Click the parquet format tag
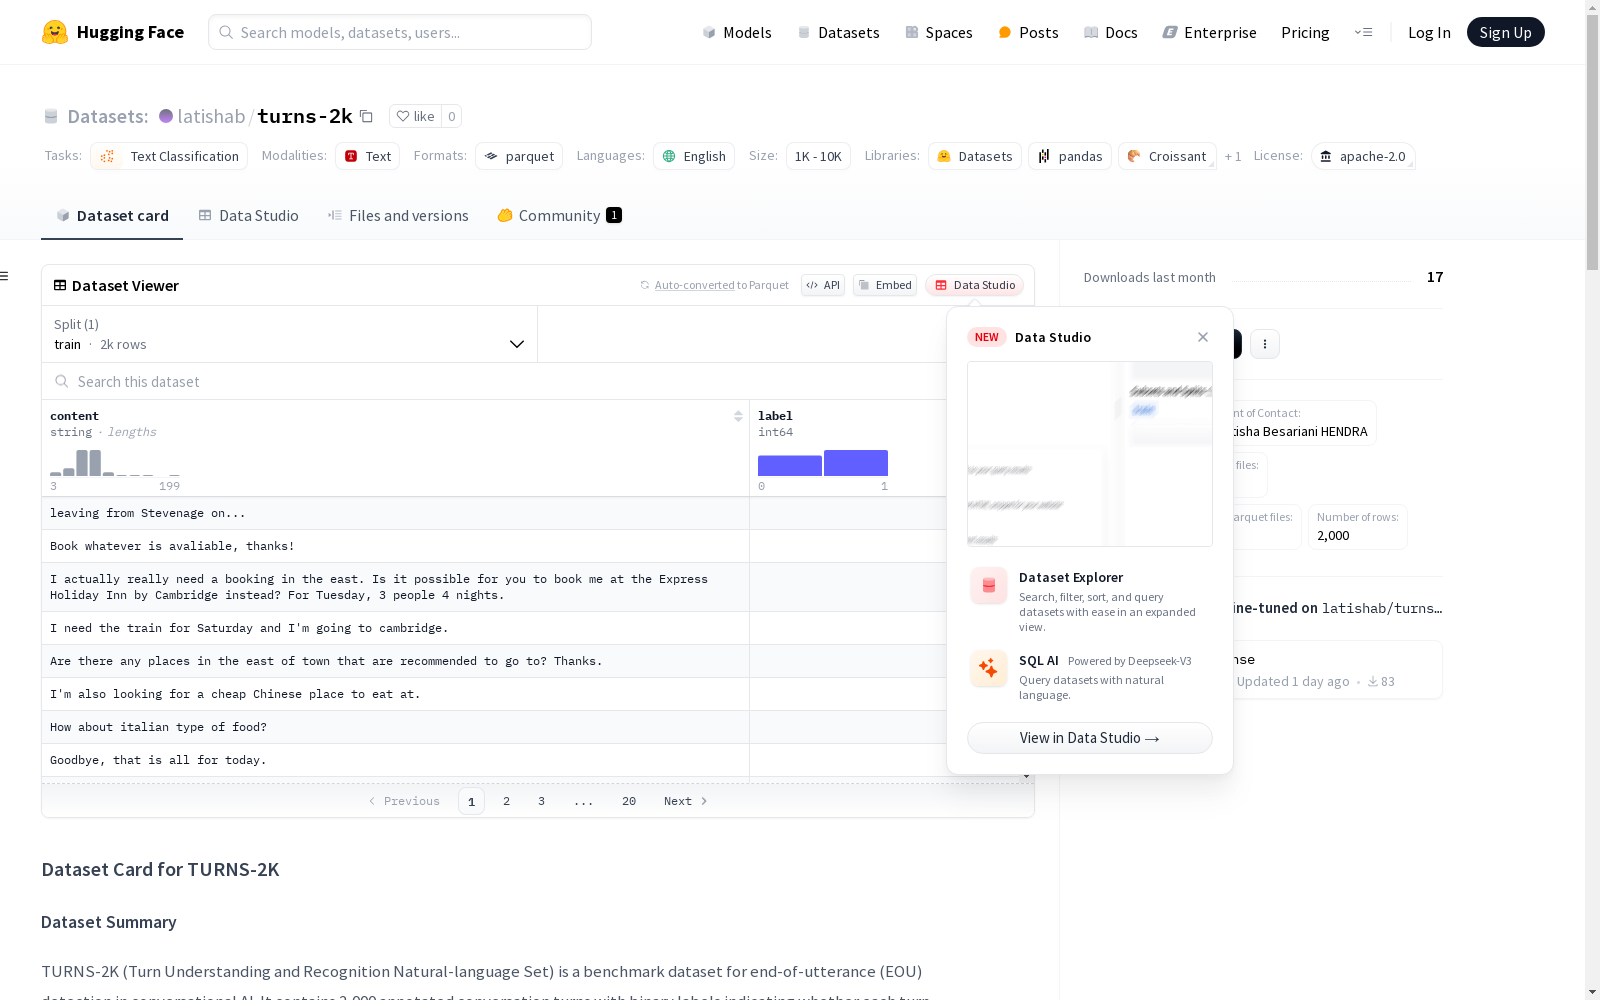Screen dimensions: 1600x1000 (x=519, y=156)
